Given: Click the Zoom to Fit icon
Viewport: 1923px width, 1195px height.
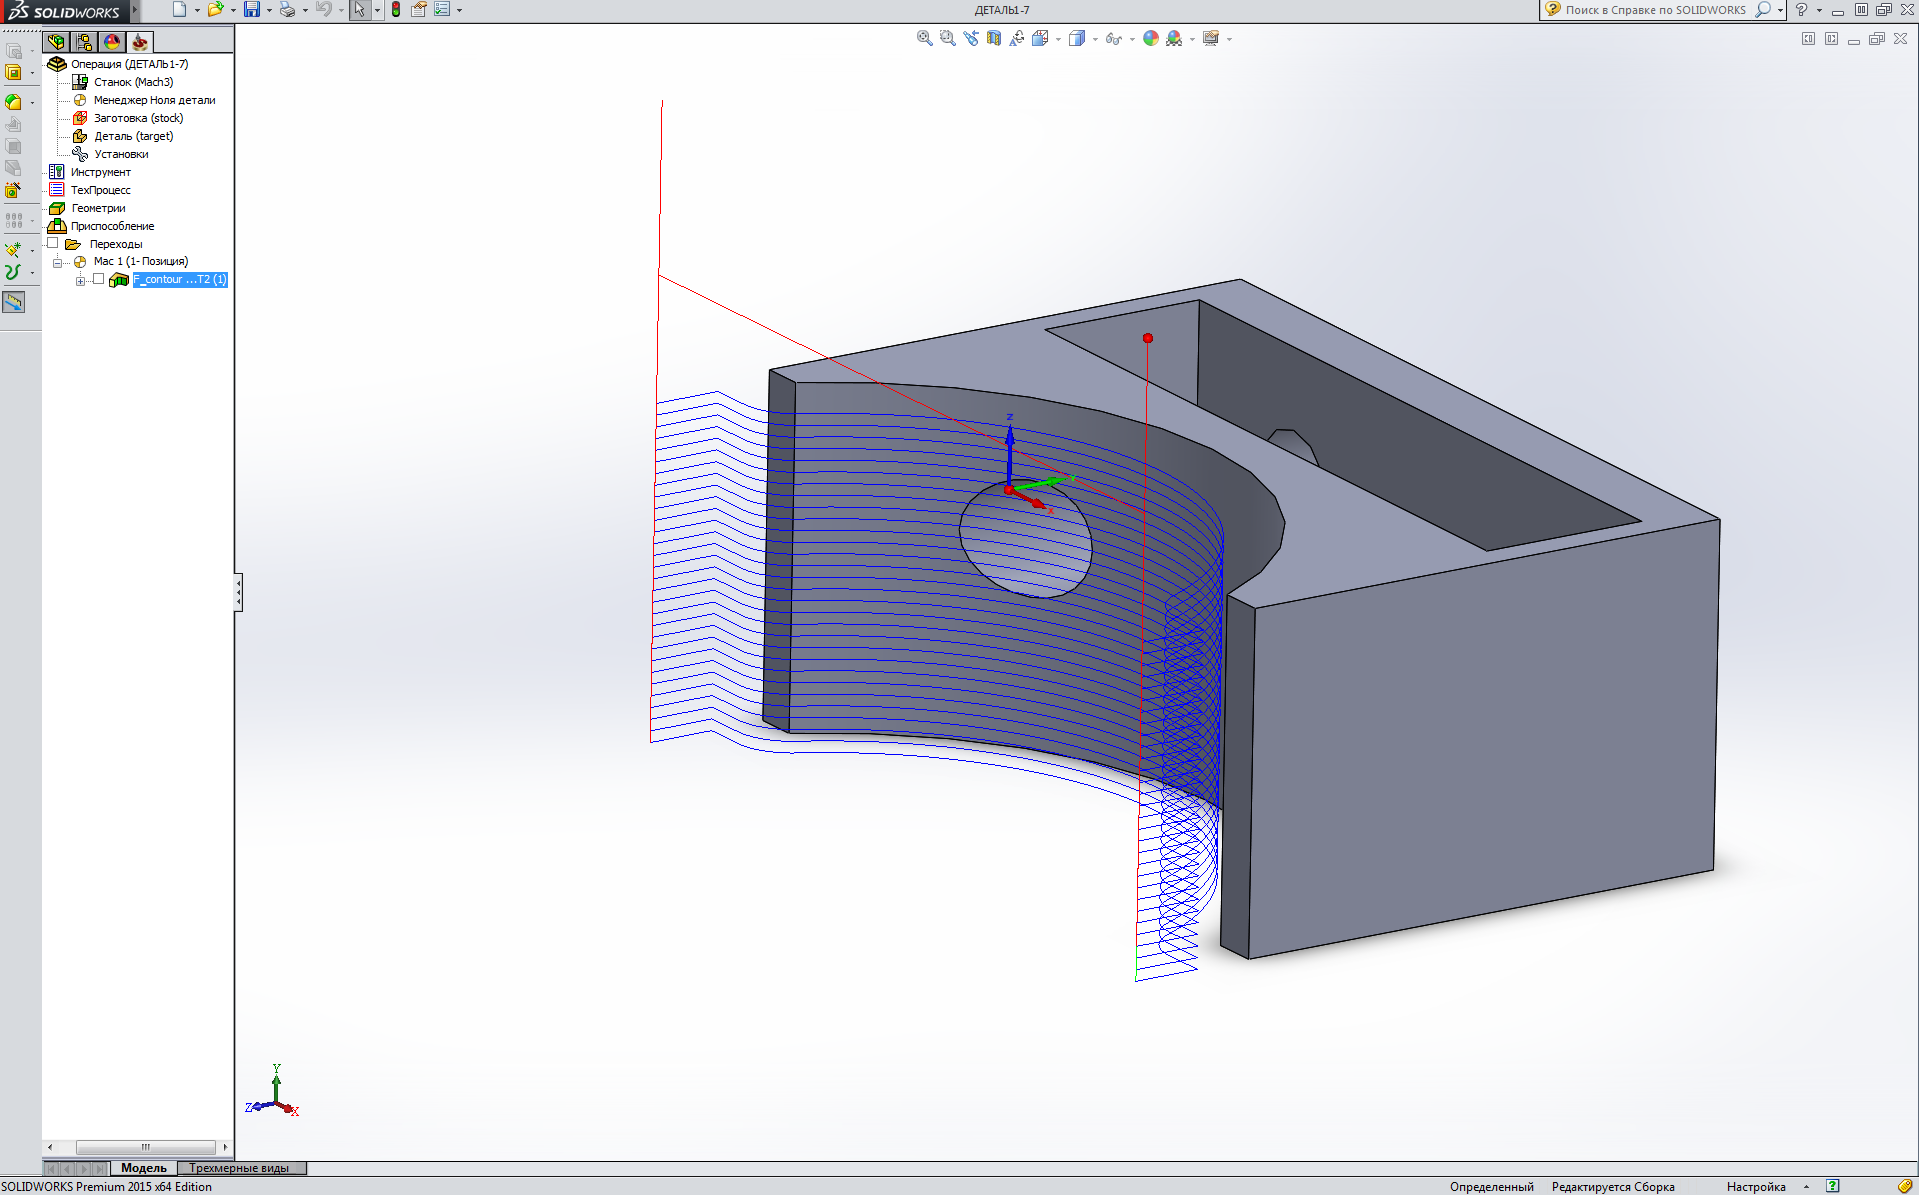Looking at the screenshot, I should click(924, 38).
